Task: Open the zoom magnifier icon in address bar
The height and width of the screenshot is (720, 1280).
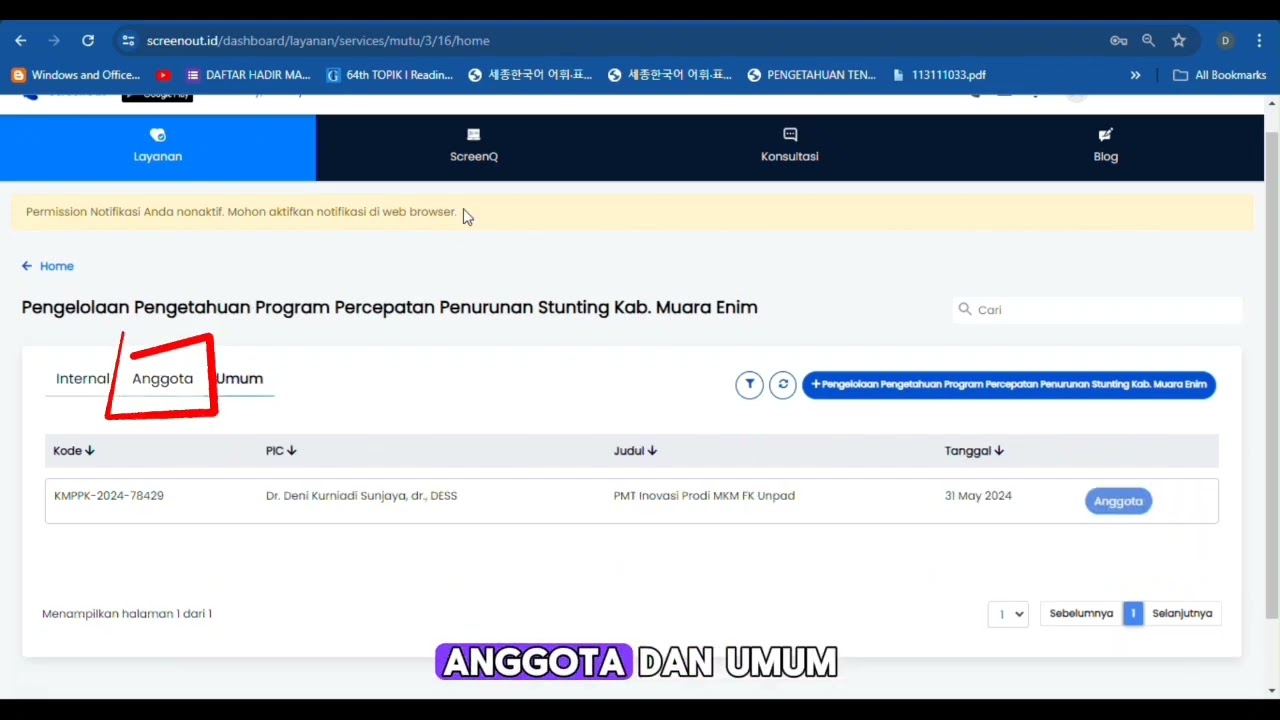Action: [x=1149, y=41]
